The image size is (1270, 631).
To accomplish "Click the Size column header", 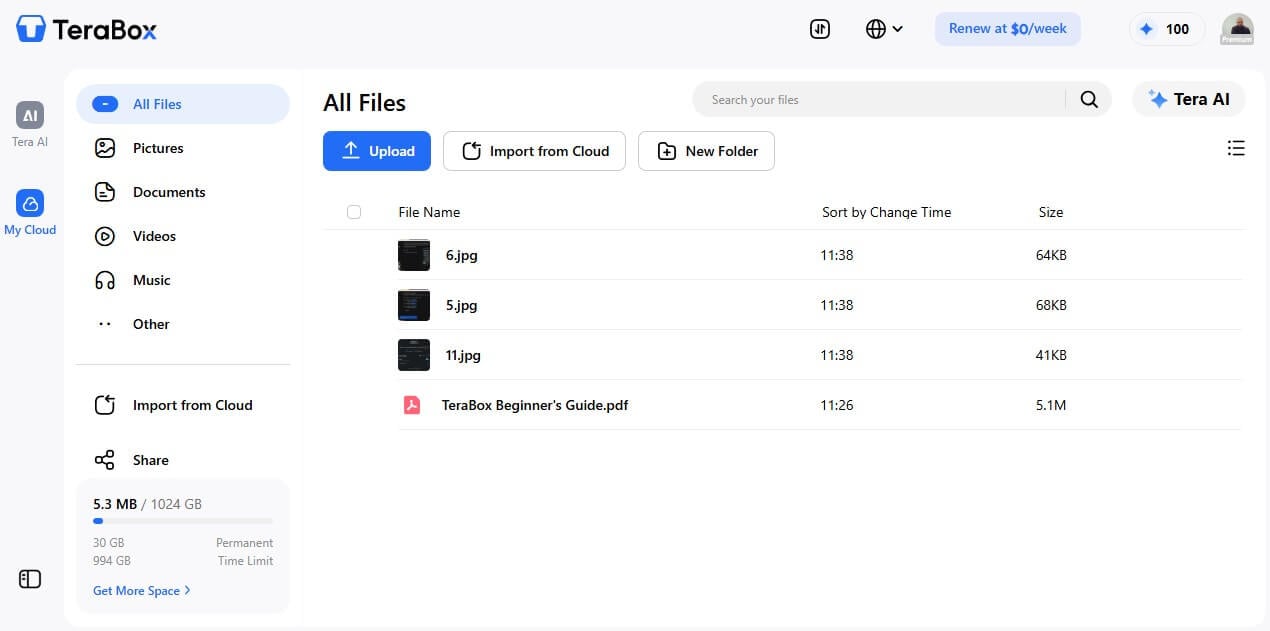I will (x=1051, y=212).
